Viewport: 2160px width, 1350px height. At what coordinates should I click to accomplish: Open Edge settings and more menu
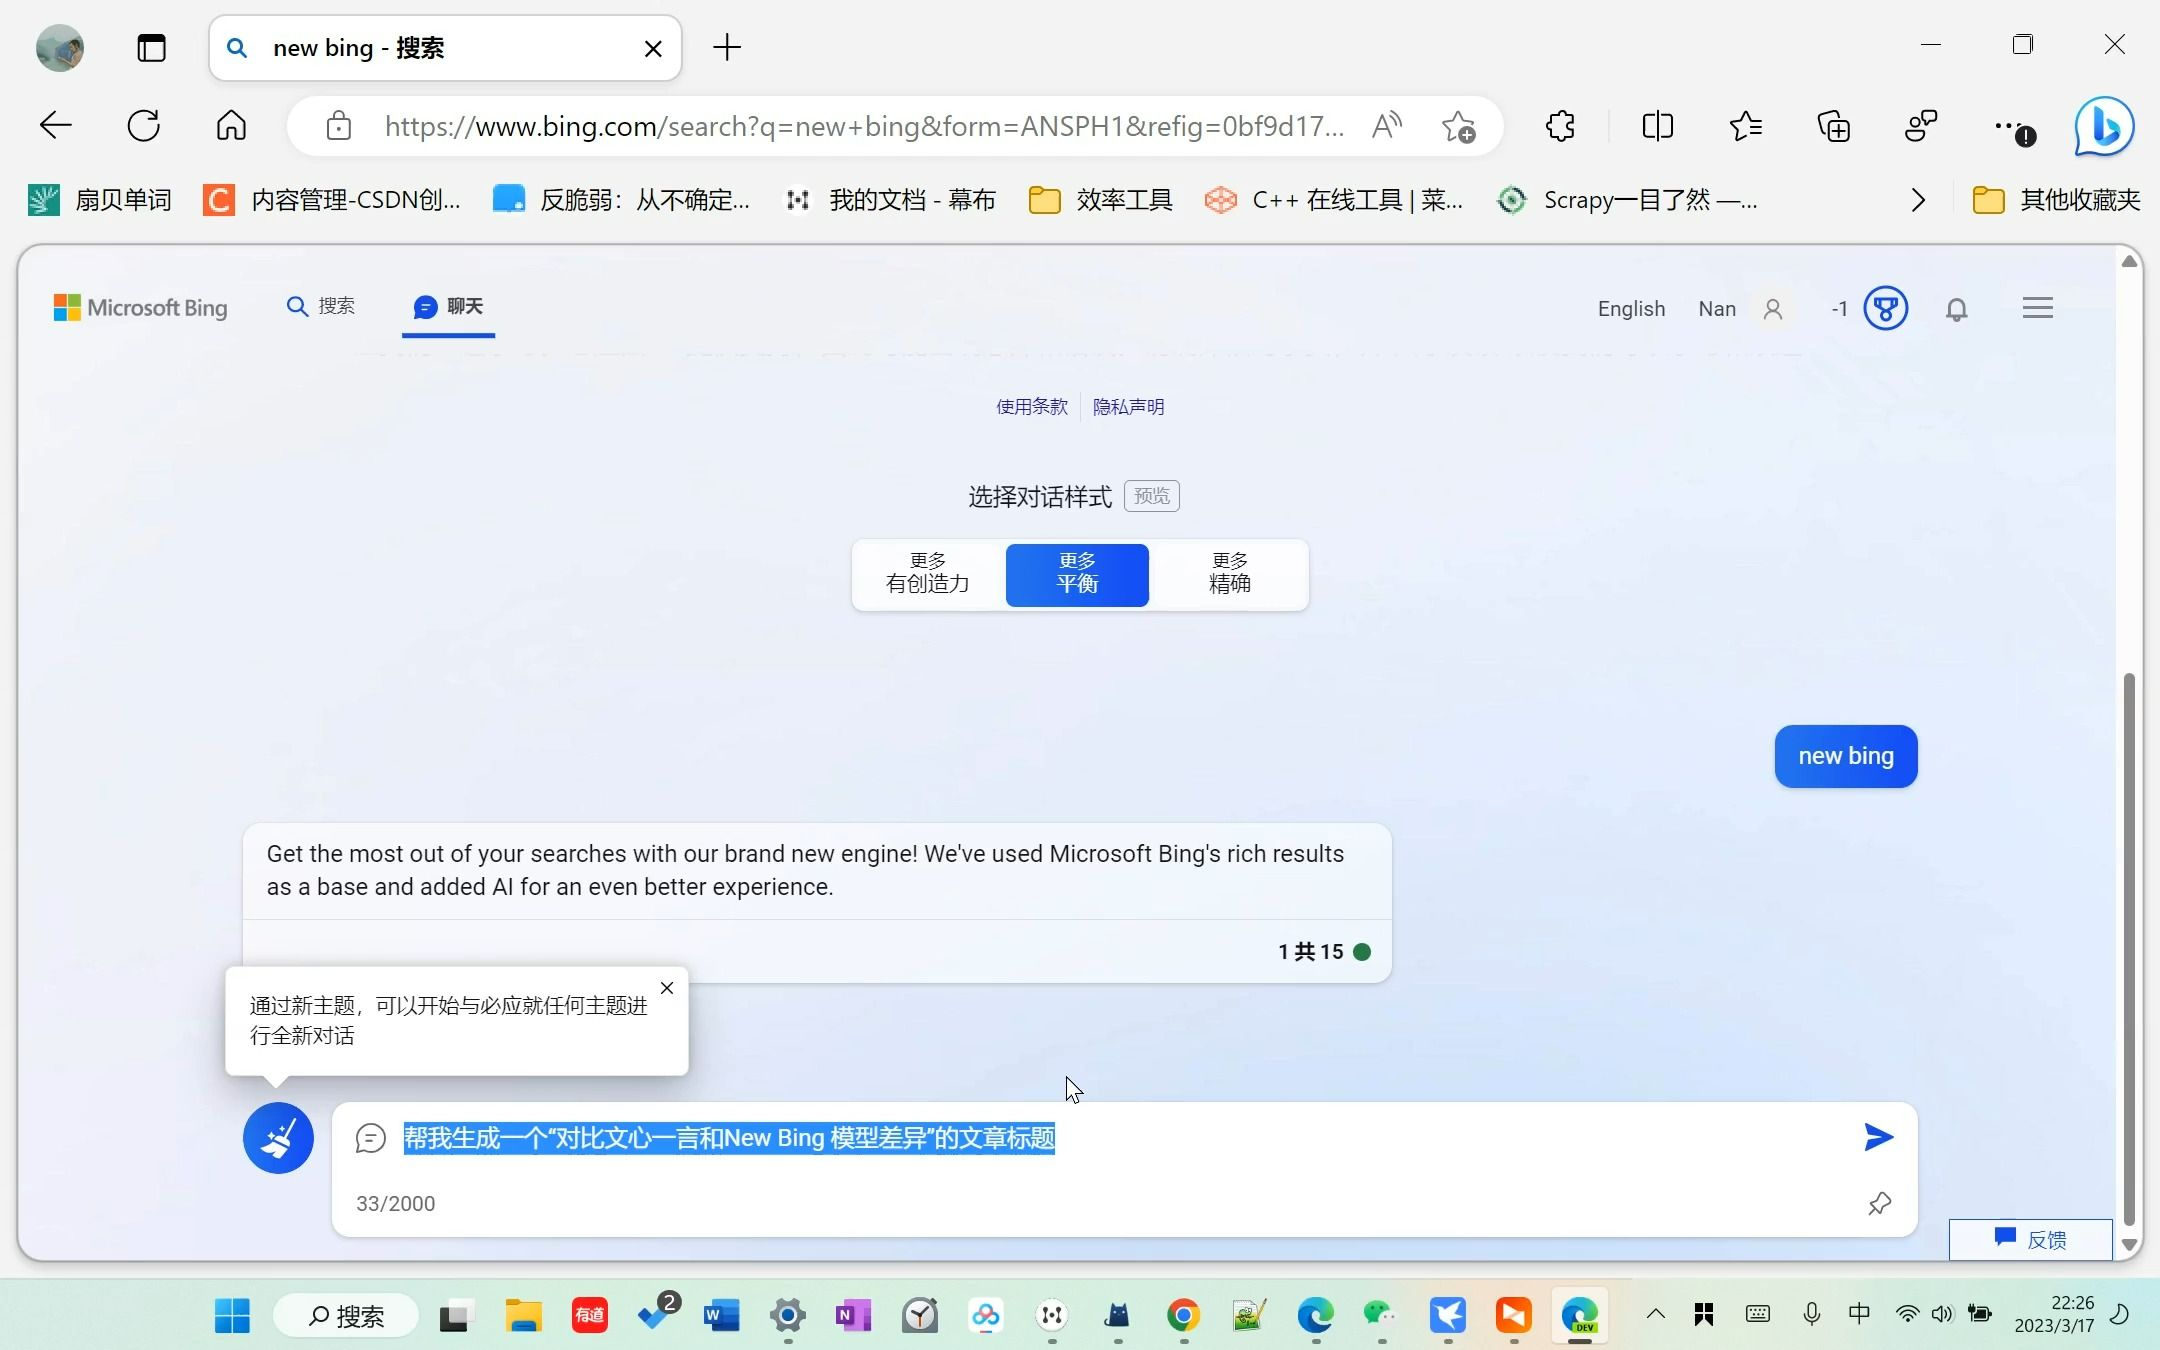pos(2013,128)
